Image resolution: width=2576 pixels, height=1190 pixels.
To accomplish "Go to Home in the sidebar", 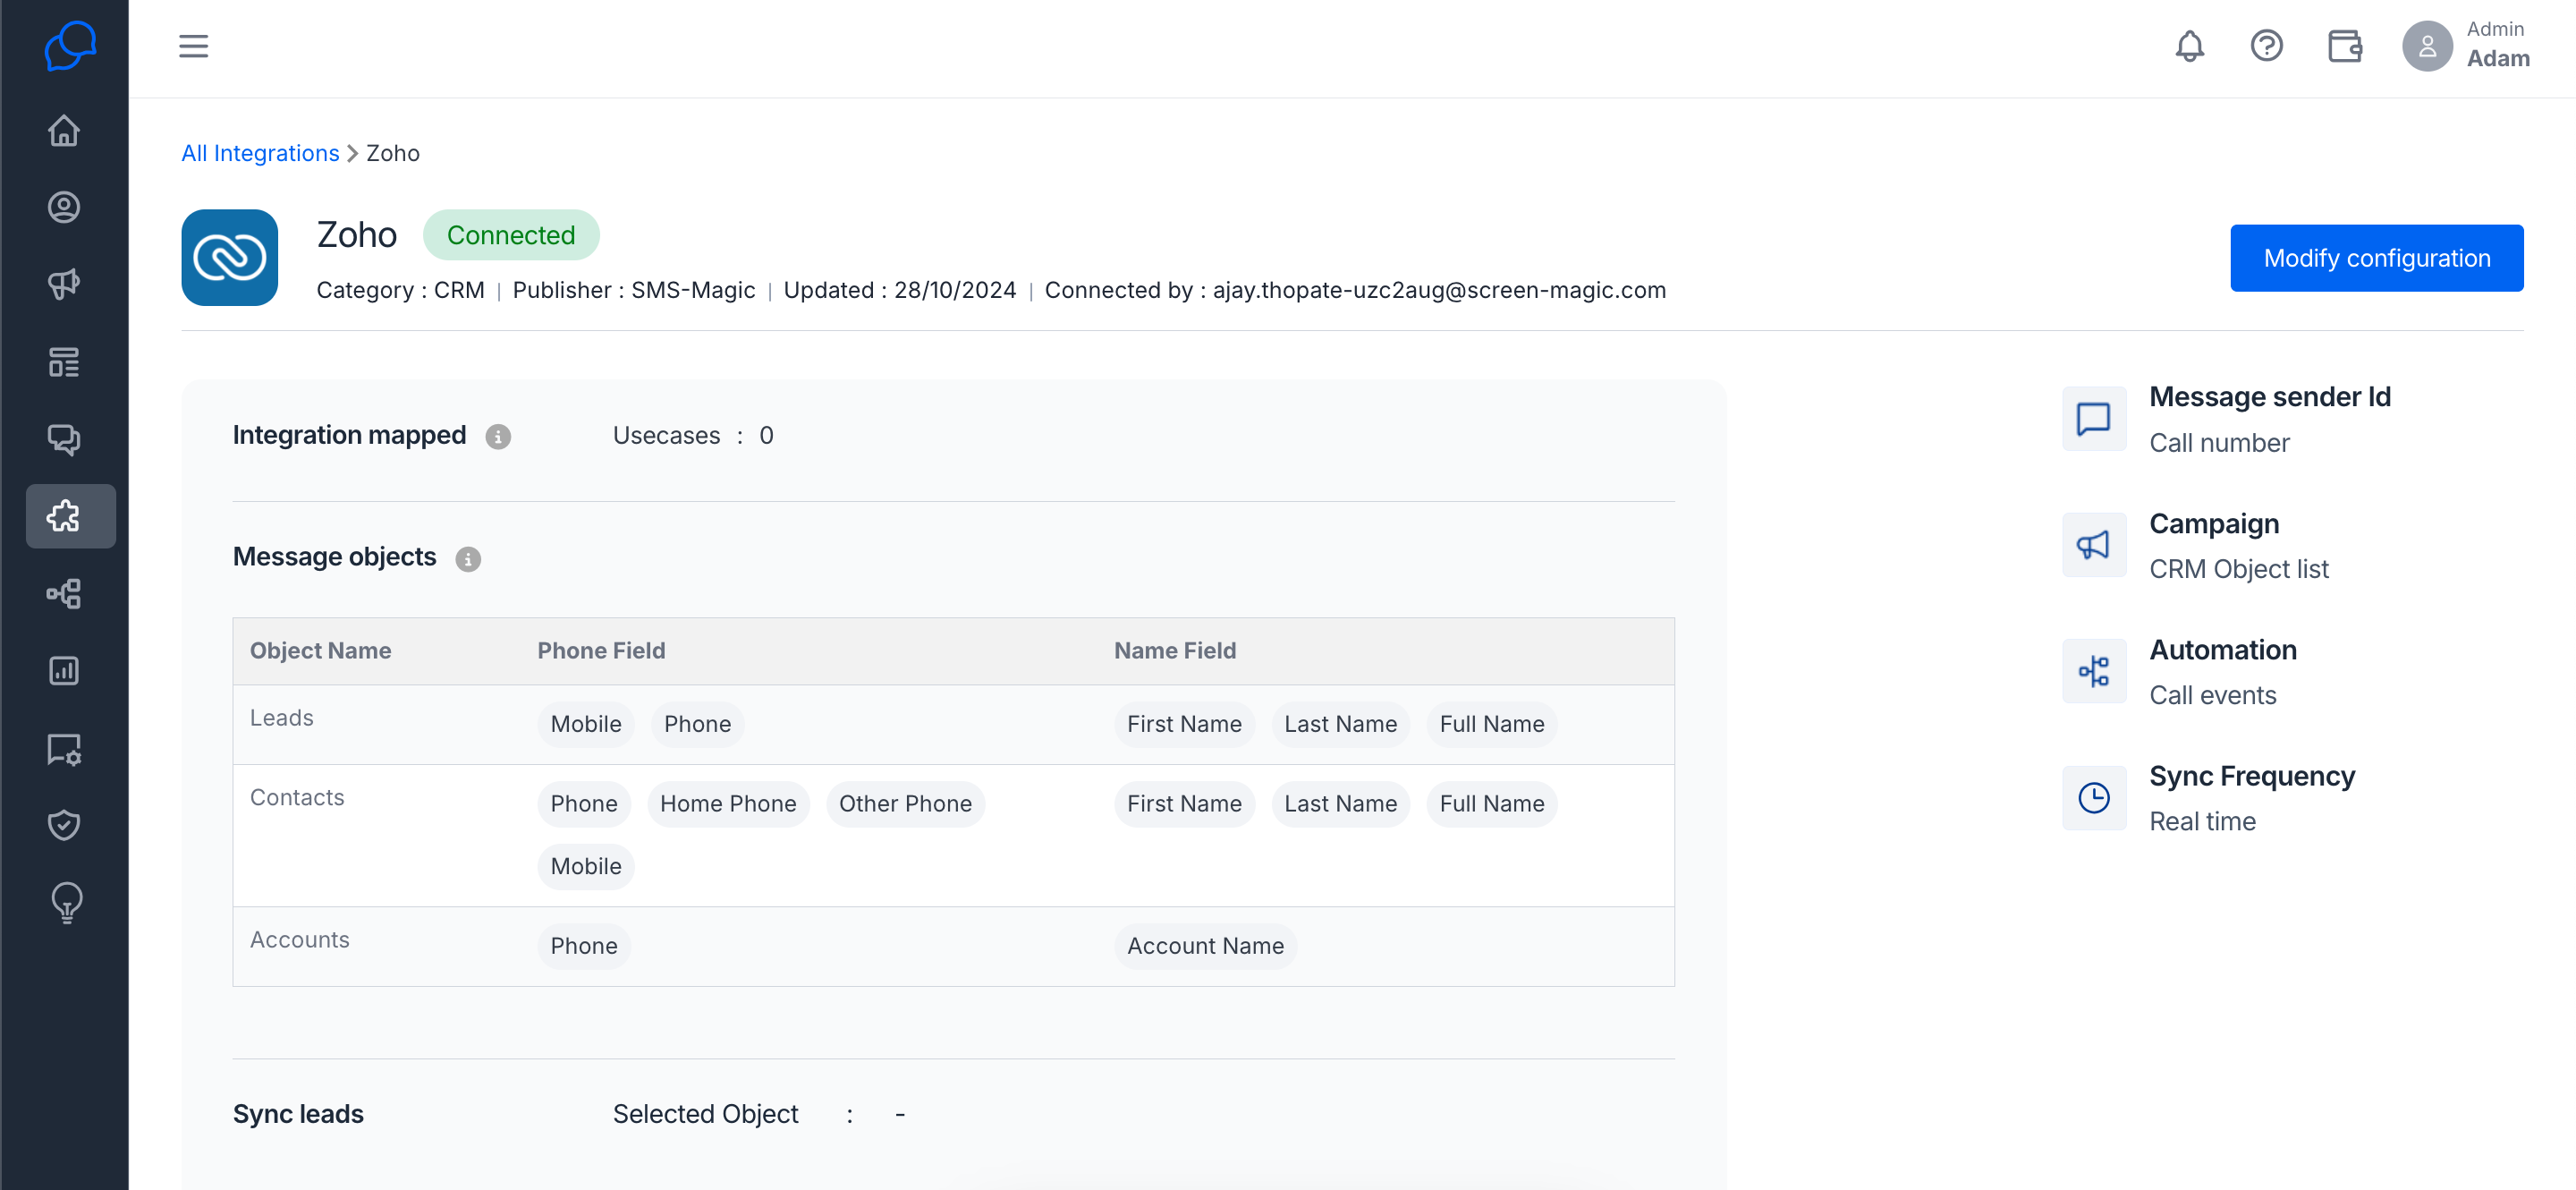I will tap(64, 130).
